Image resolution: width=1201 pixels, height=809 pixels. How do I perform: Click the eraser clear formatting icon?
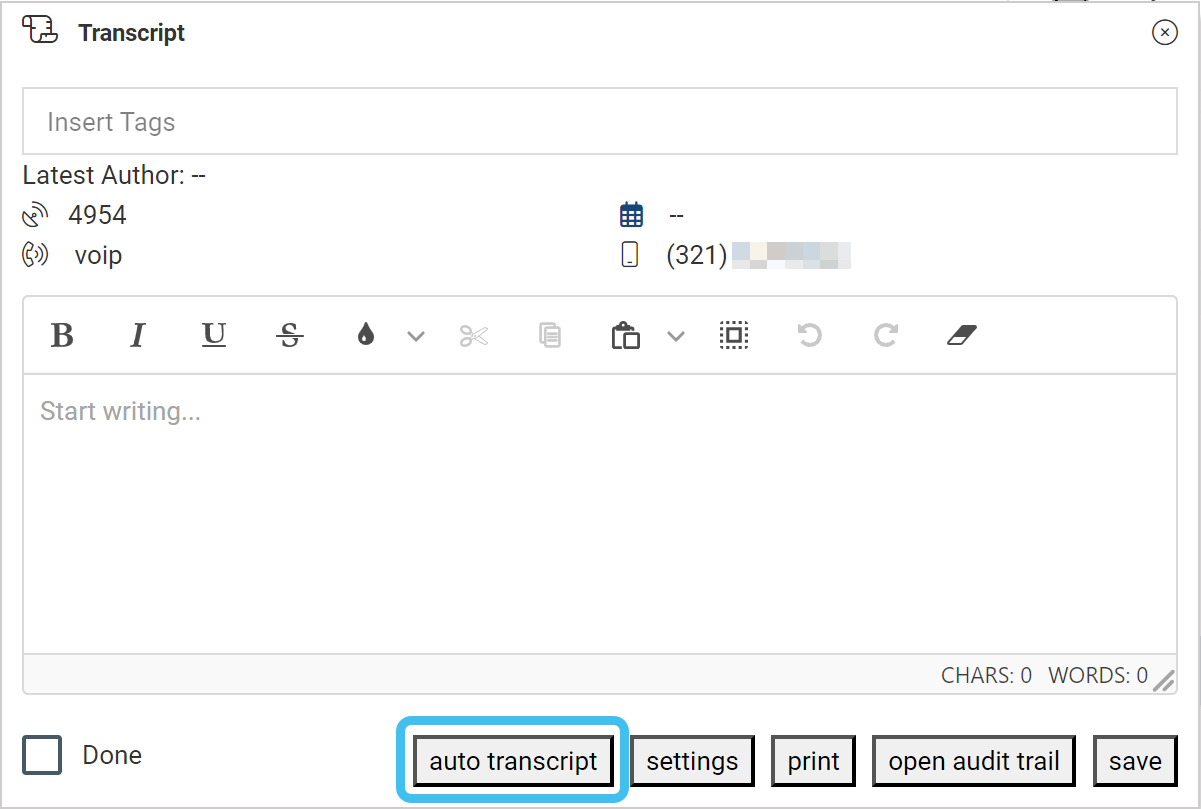click(x=960, y=336)
